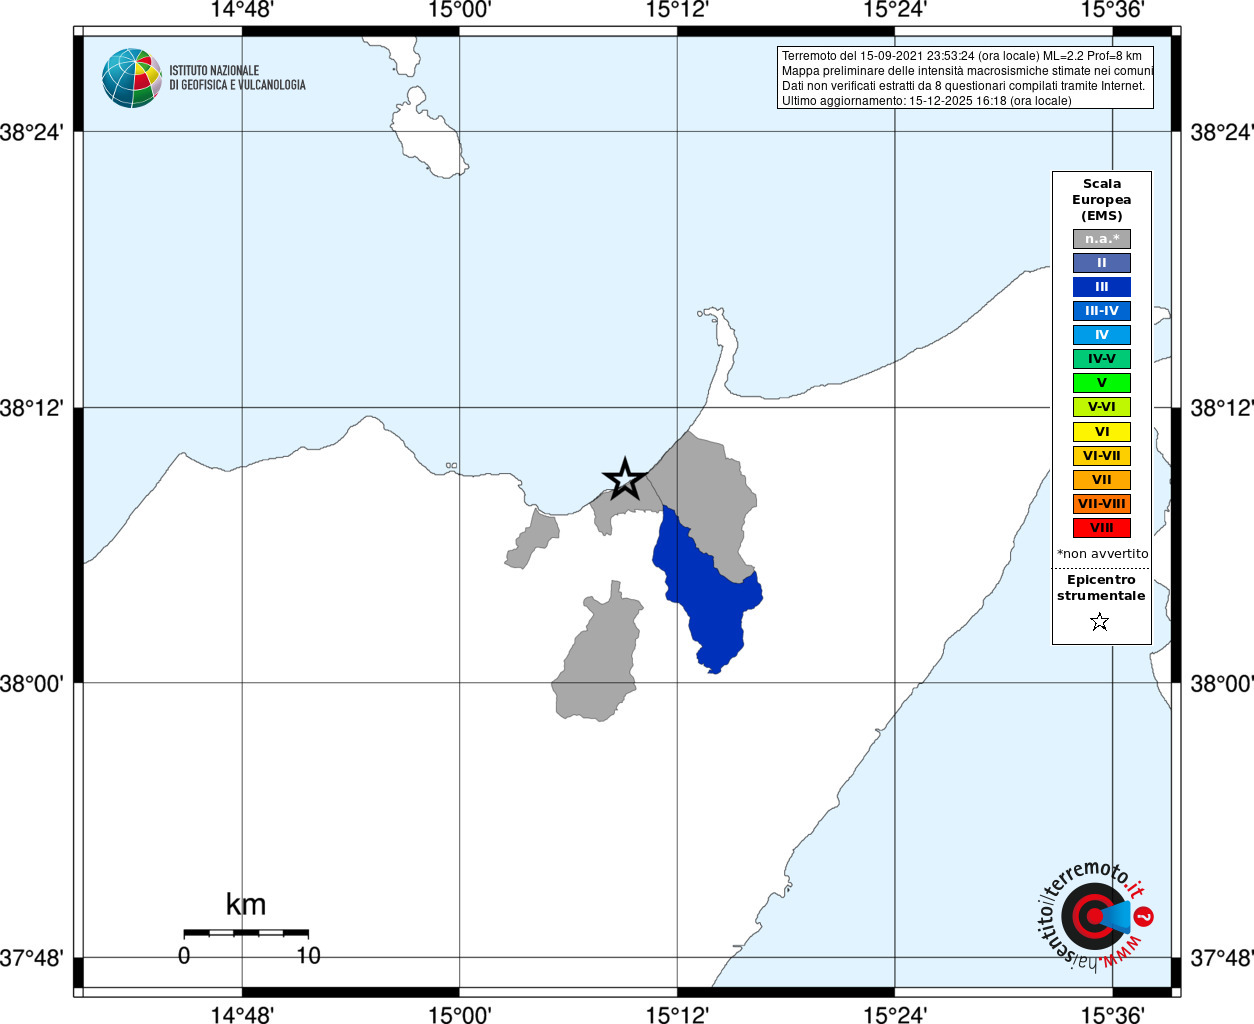Click the haisentitoilterremoto.it logo
Screen dimensions: 1254x1024
pyautogui.click(x=1093, y=915)
